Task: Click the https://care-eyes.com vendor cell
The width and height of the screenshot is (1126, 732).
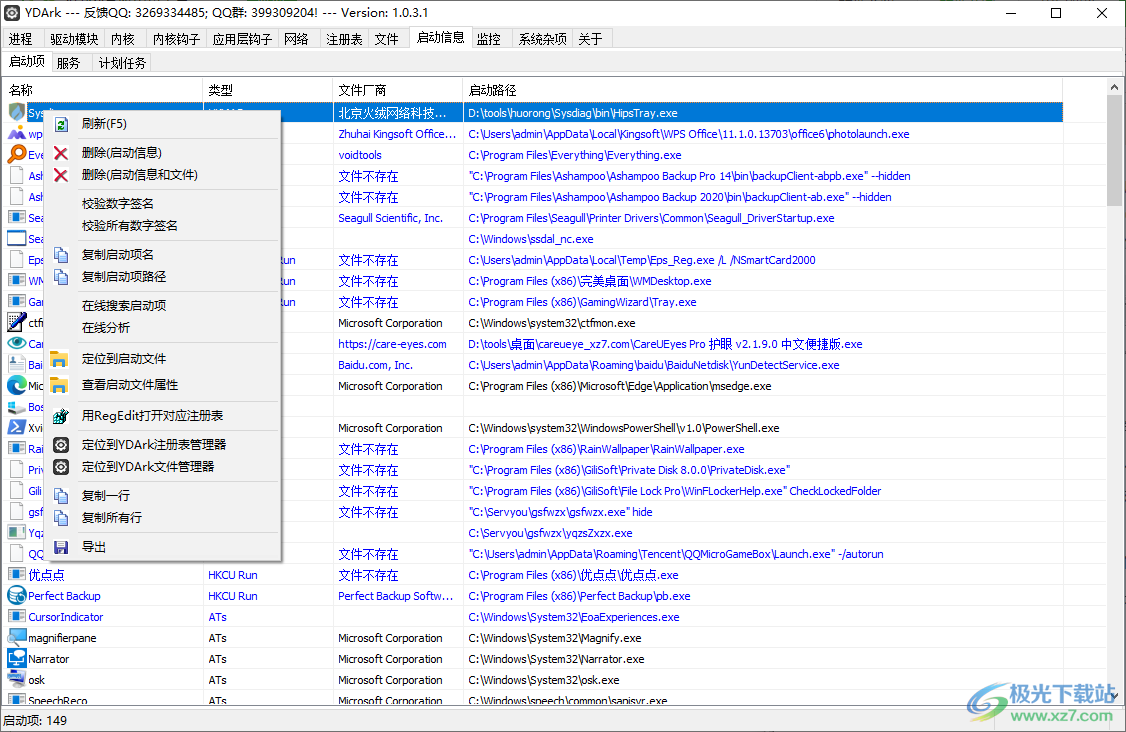Action: coord(392,344)
